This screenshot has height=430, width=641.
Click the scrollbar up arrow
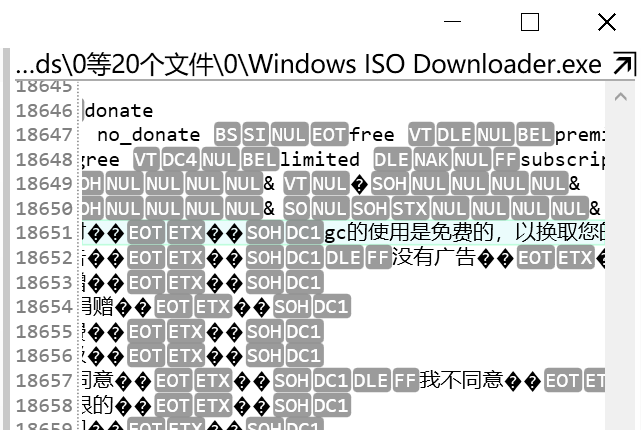621,97
